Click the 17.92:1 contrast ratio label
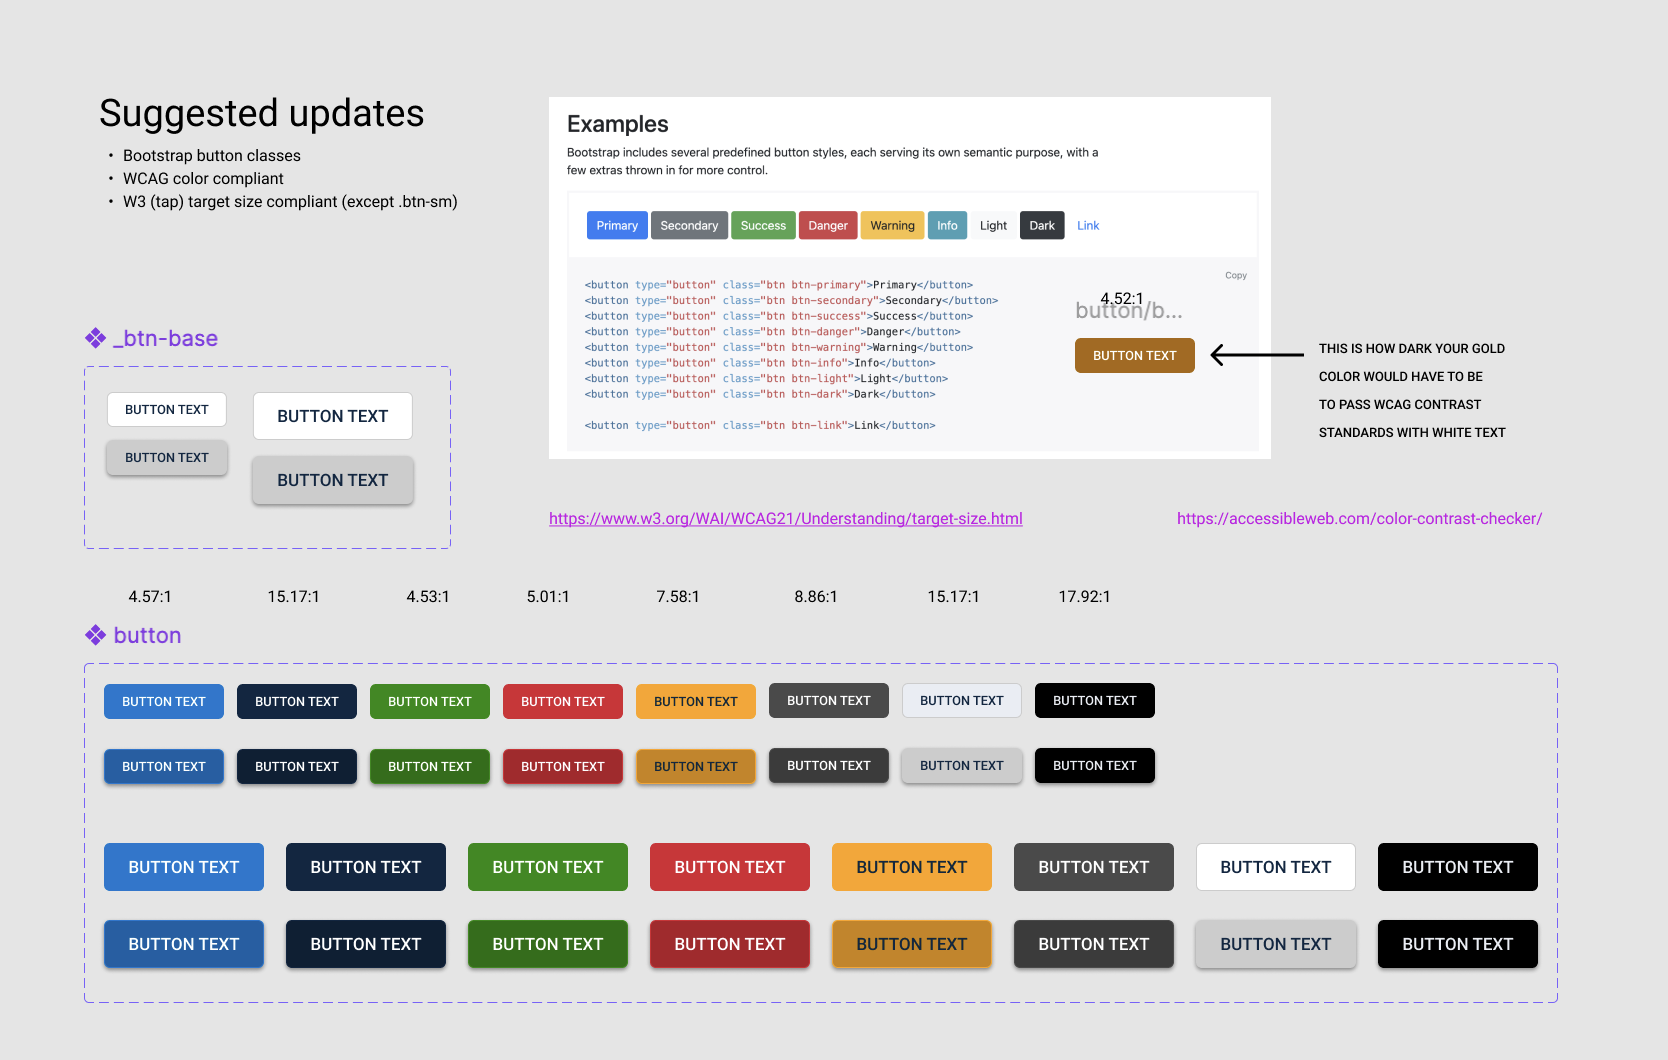The width and height of the screenshot is (1668, 1060). coord(1084,597)
